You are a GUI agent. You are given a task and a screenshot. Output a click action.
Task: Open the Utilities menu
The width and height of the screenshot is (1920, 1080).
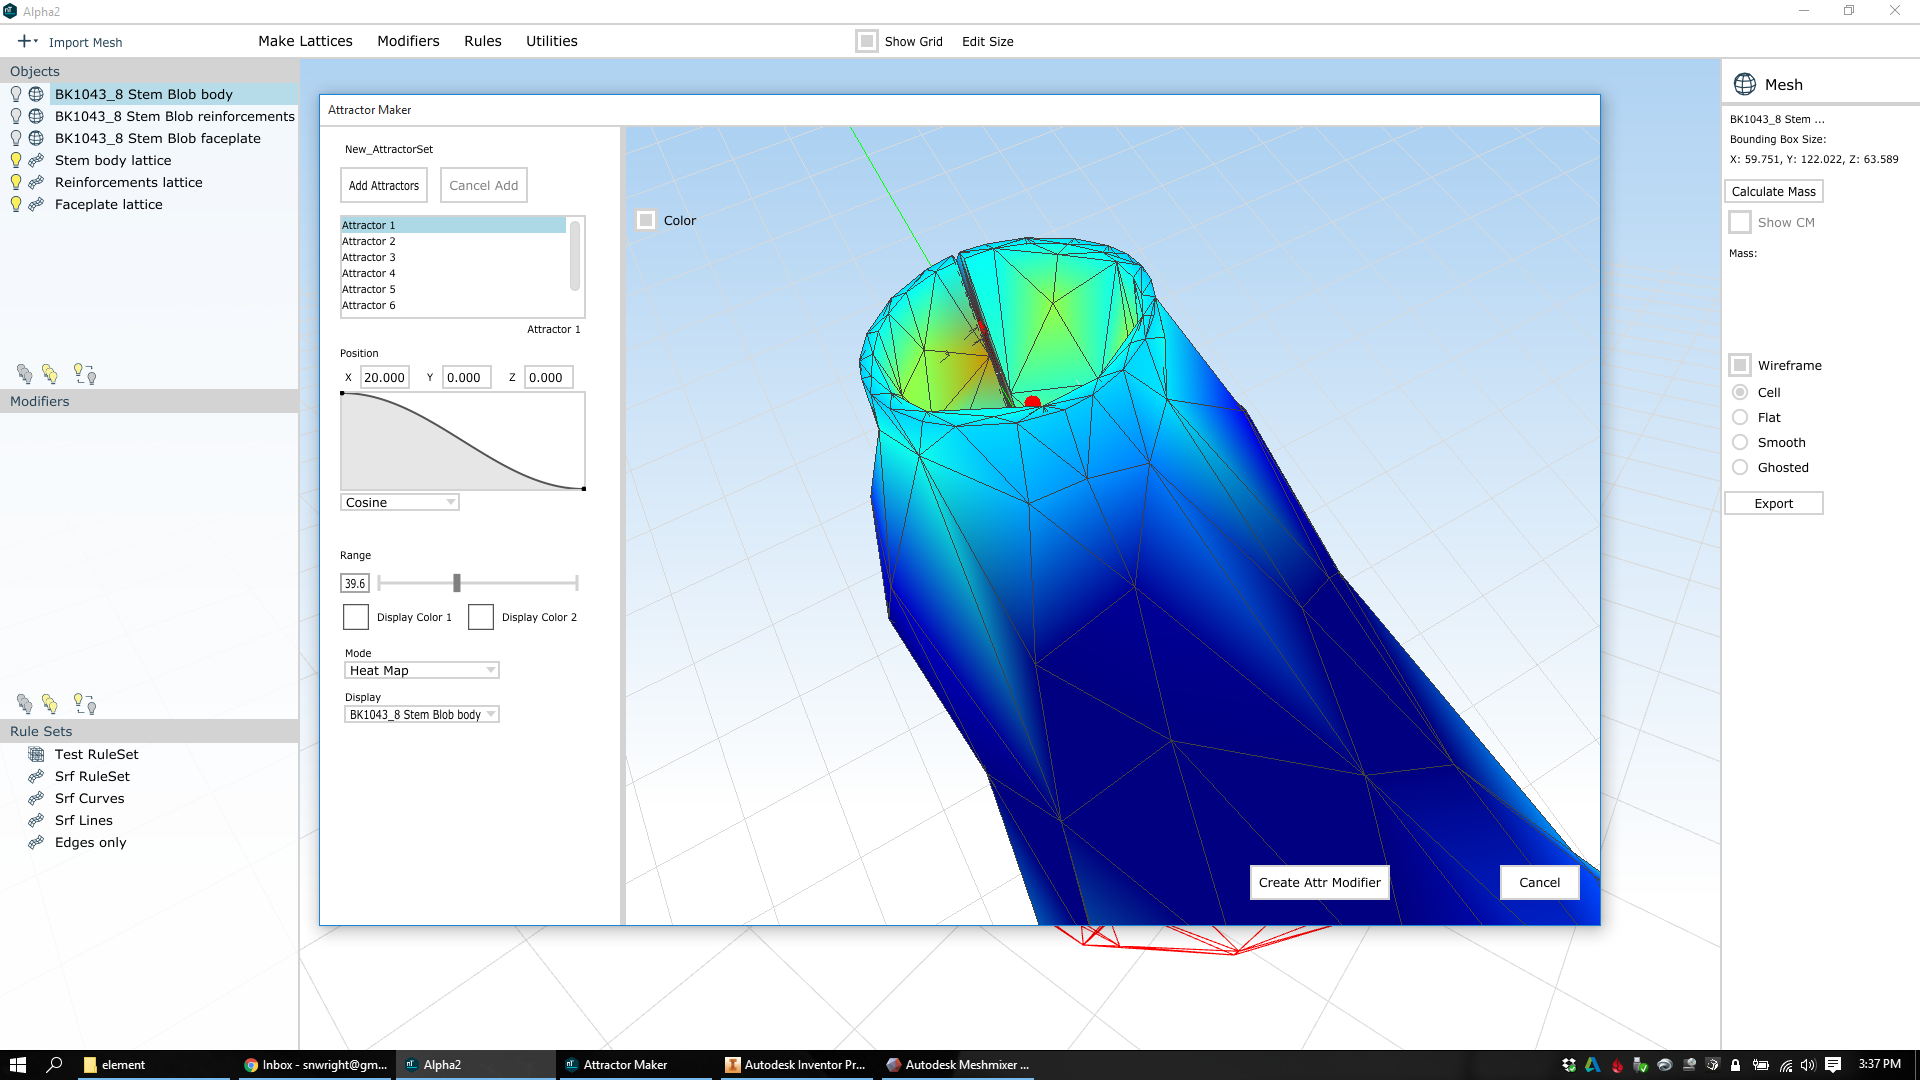coord(553,41)
